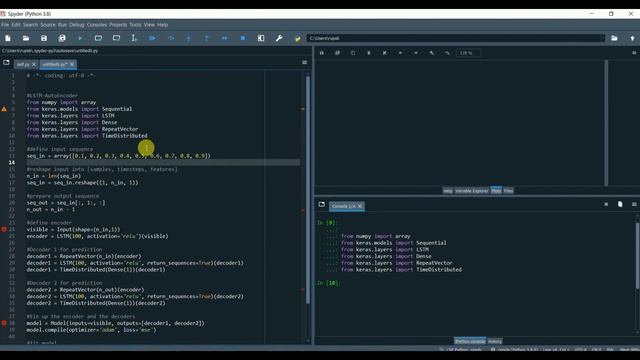Open the PYTHONPATH manager python icon
The image size is (640, 360).
(x=298, y=38)
